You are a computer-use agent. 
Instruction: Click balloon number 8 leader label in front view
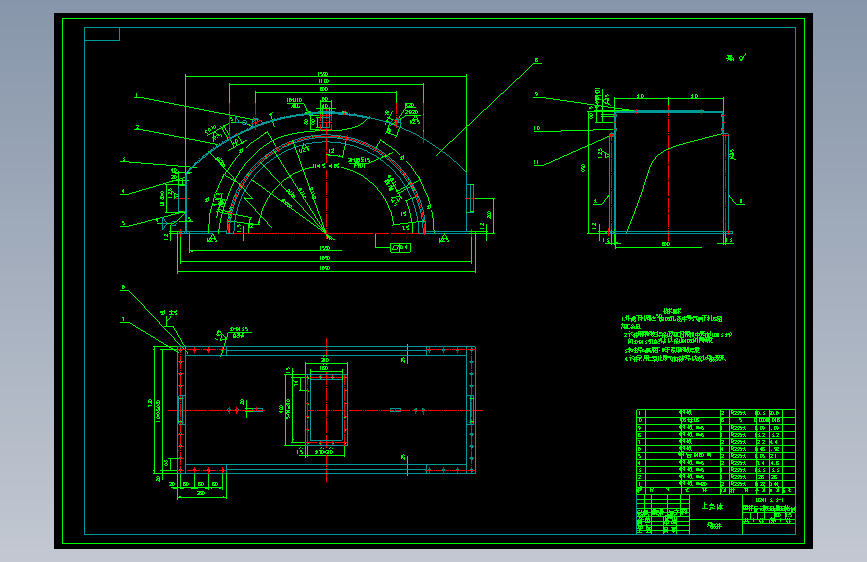(536, 60)
